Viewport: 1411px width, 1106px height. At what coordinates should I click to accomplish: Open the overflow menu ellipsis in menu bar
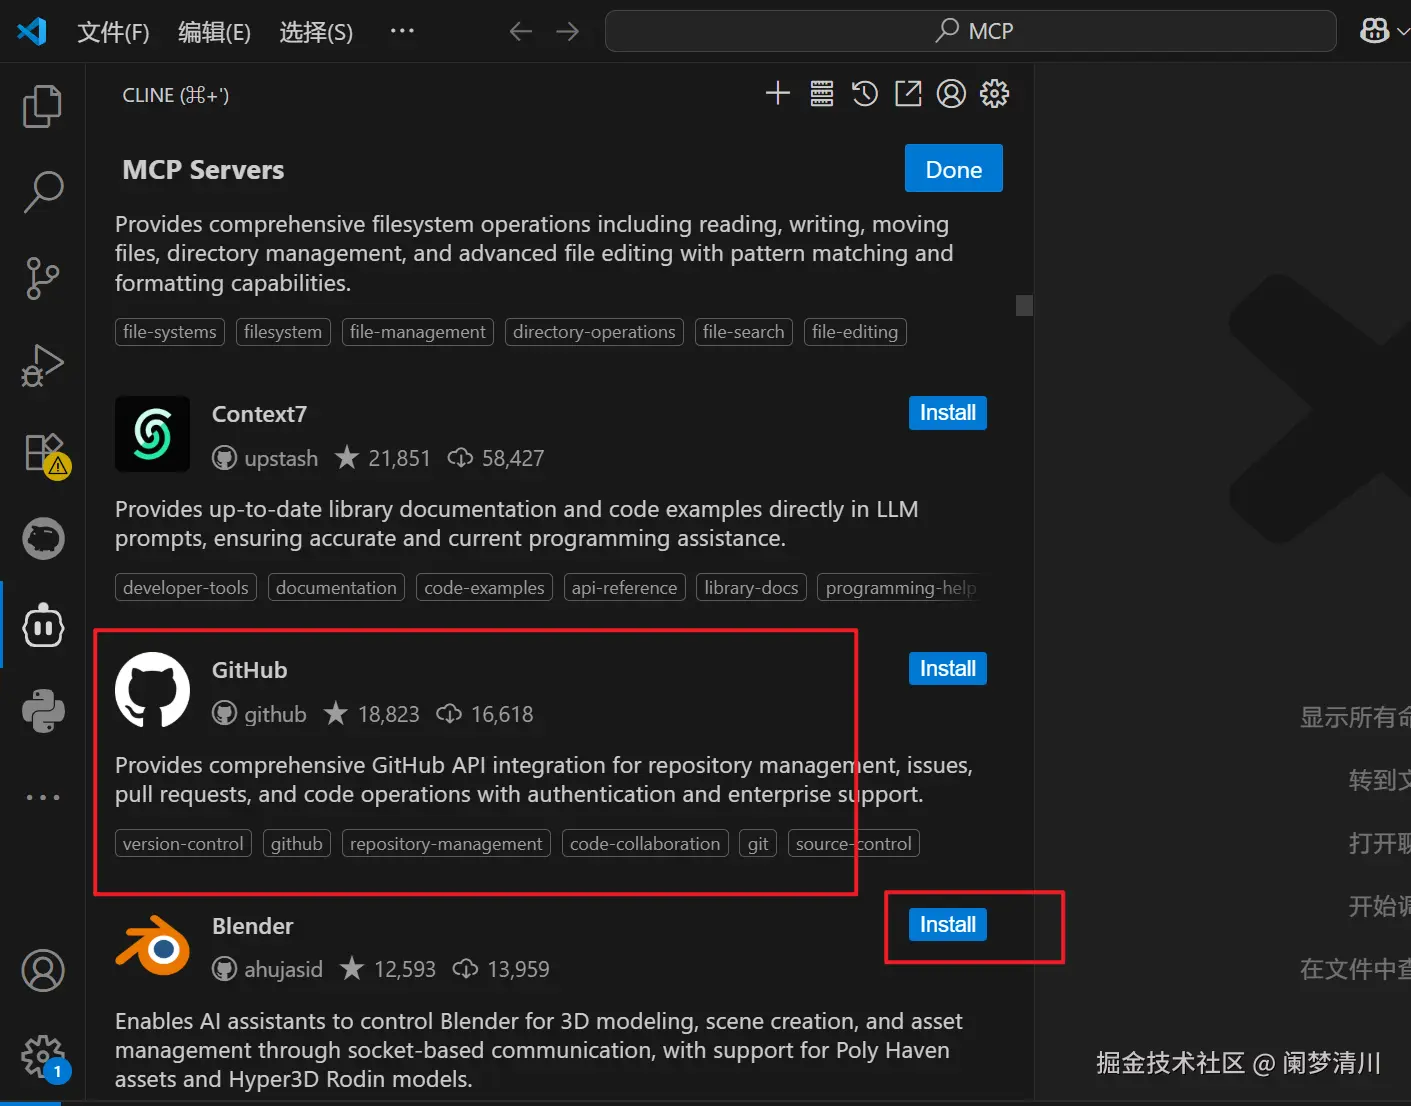pyautogui.click(x=402, y=31)
